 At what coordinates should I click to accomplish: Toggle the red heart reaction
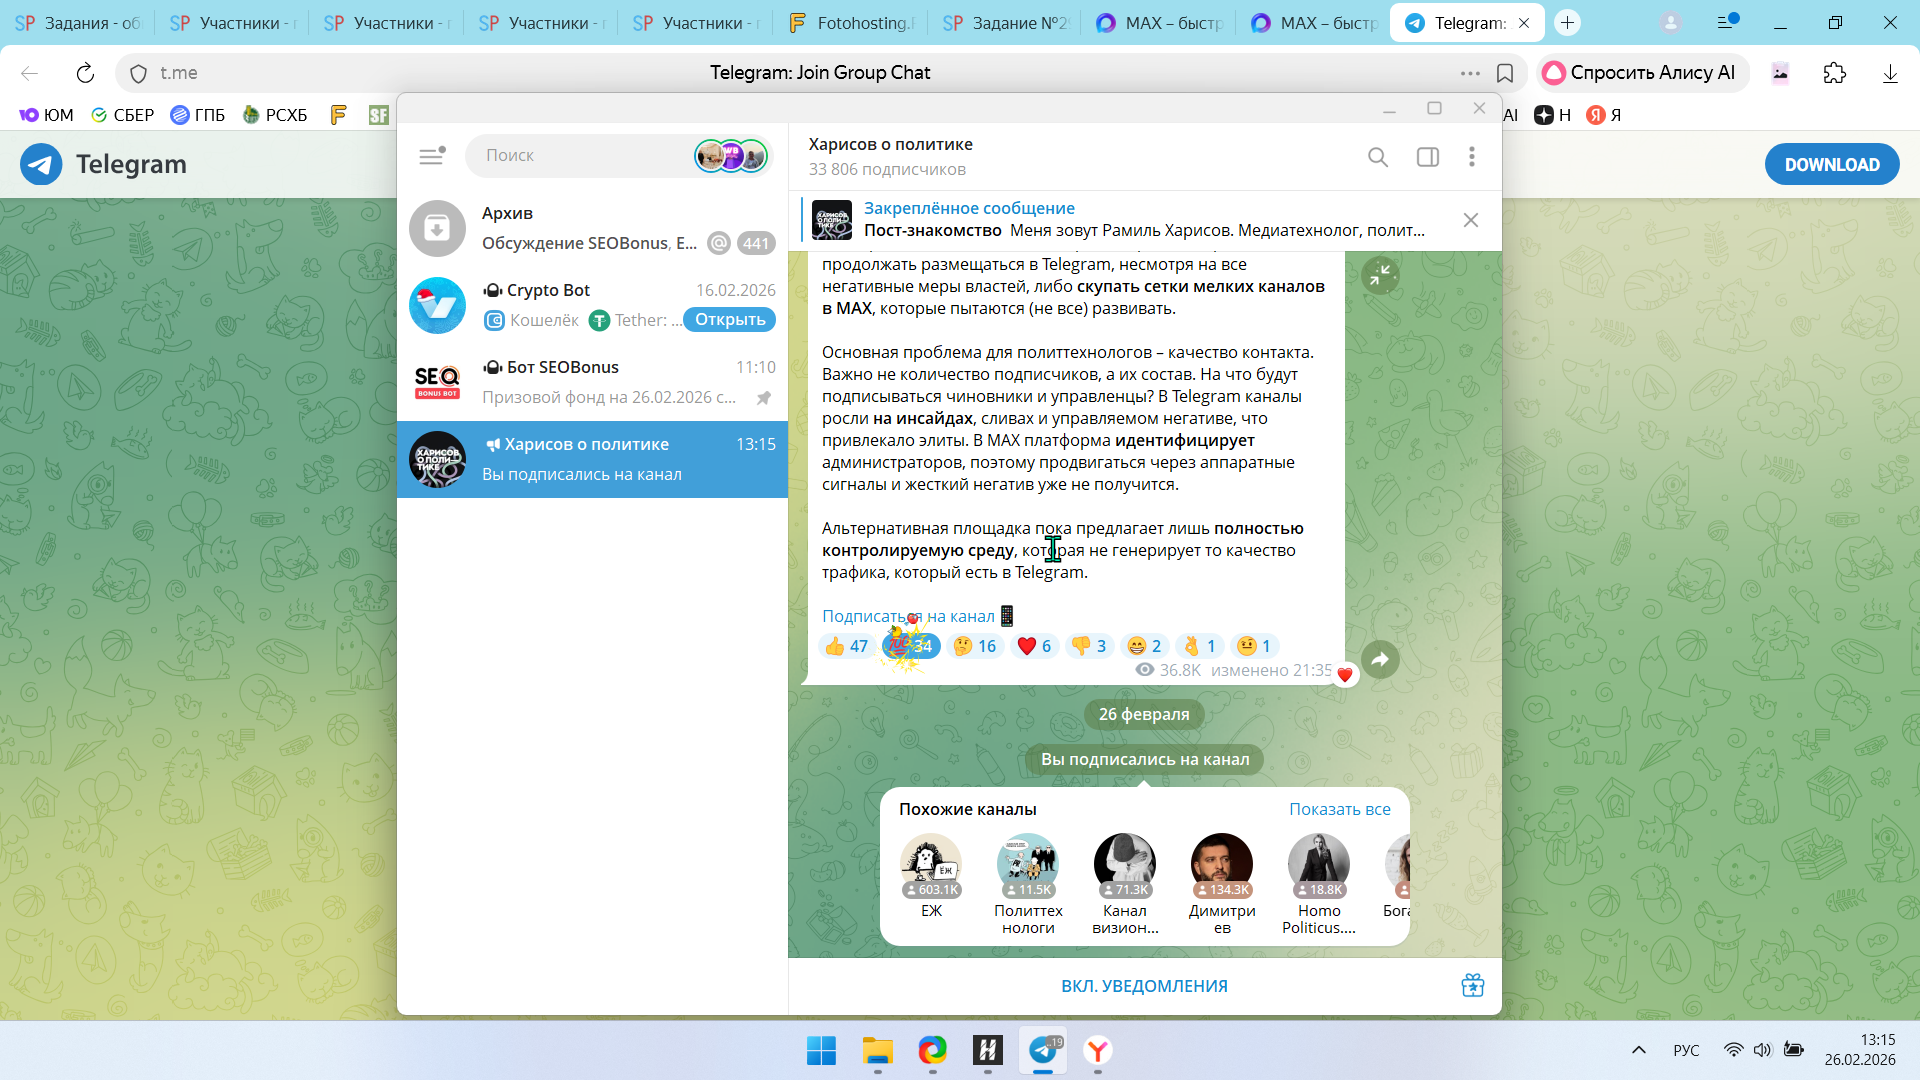pos(1034,646)
